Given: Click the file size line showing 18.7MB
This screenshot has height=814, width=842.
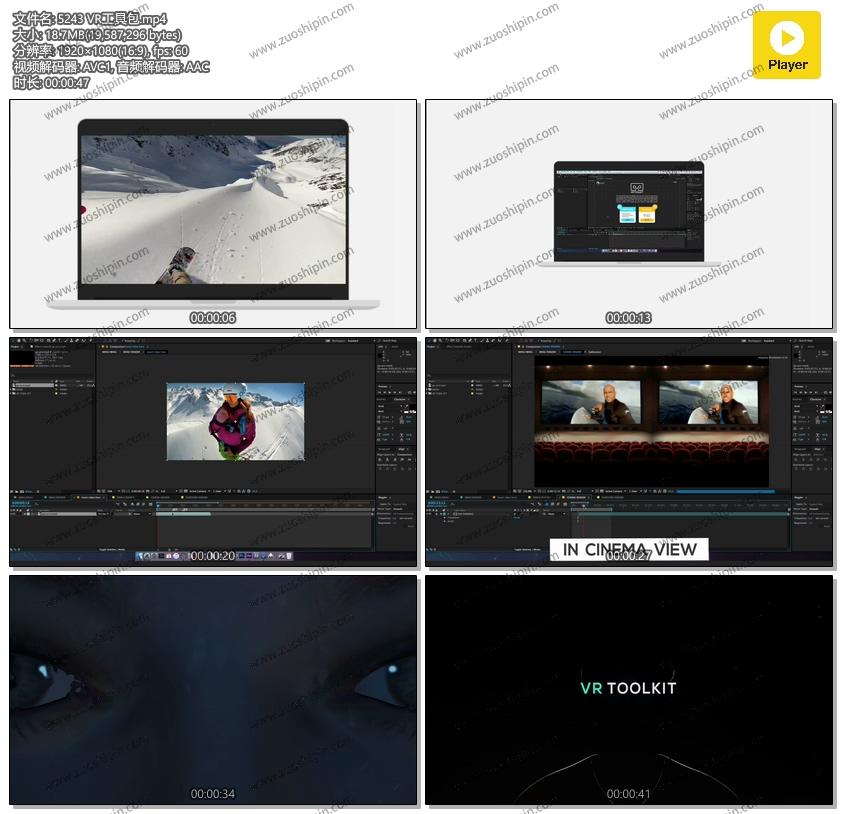Looking at the screenshot, I should click(97, 35).
